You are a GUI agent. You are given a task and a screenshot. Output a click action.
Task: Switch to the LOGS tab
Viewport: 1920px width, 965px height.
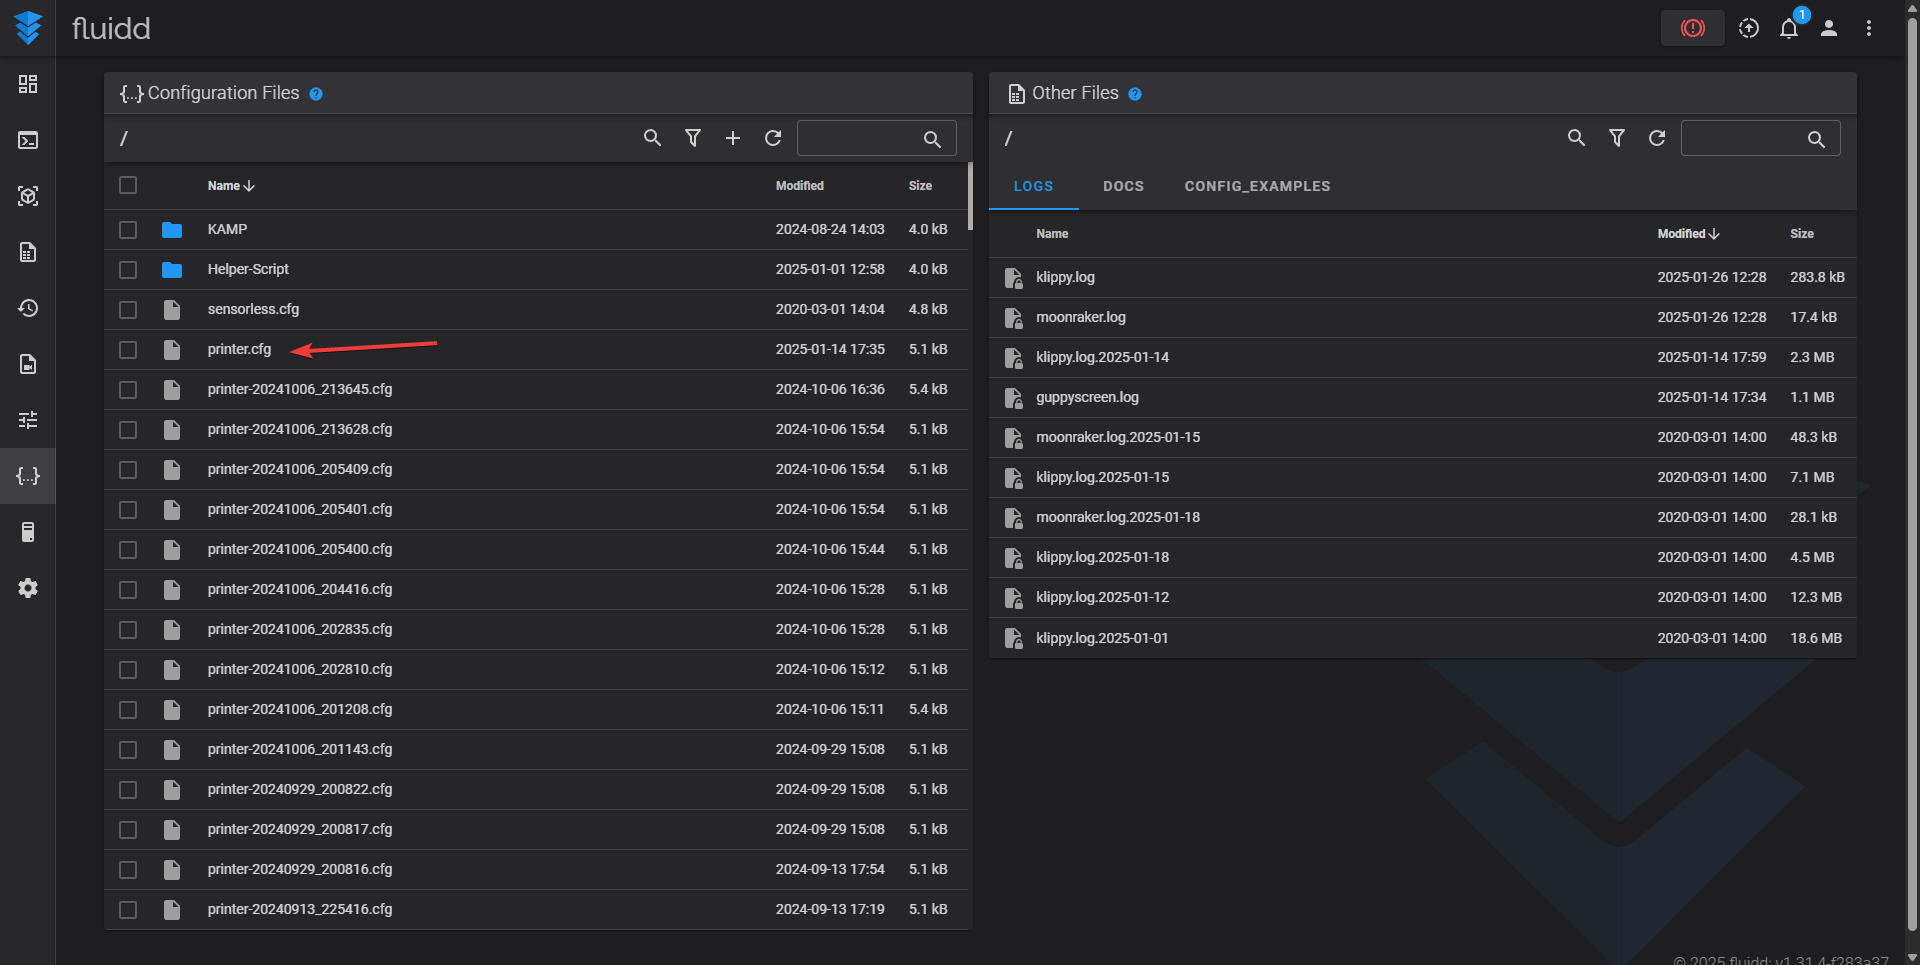tap(1034, 186)
